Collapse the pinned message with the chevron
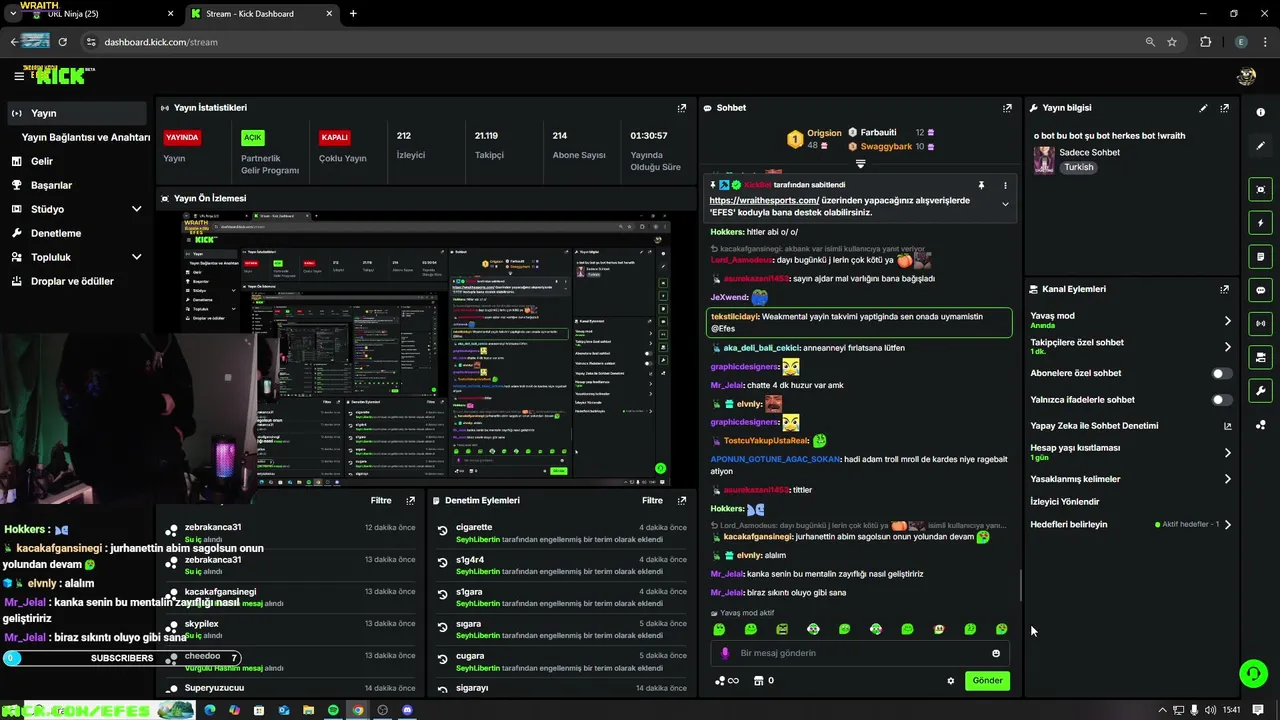Image resolution: width=1280 pixels, height=720 pixels. pos(1005,204)
